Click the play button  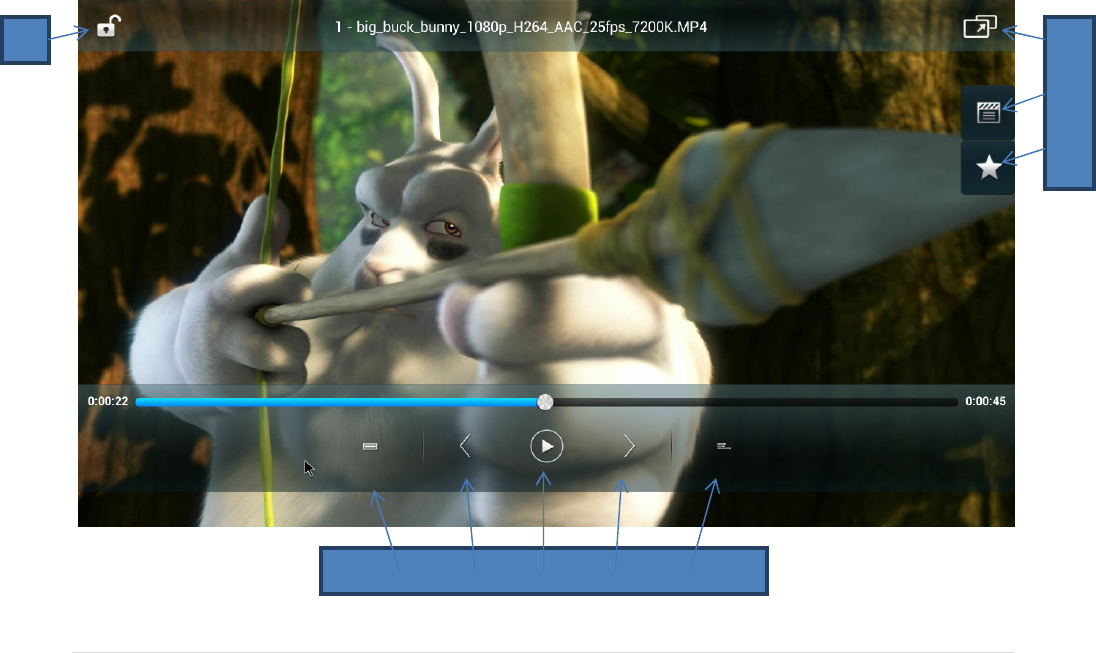(546, 446)
